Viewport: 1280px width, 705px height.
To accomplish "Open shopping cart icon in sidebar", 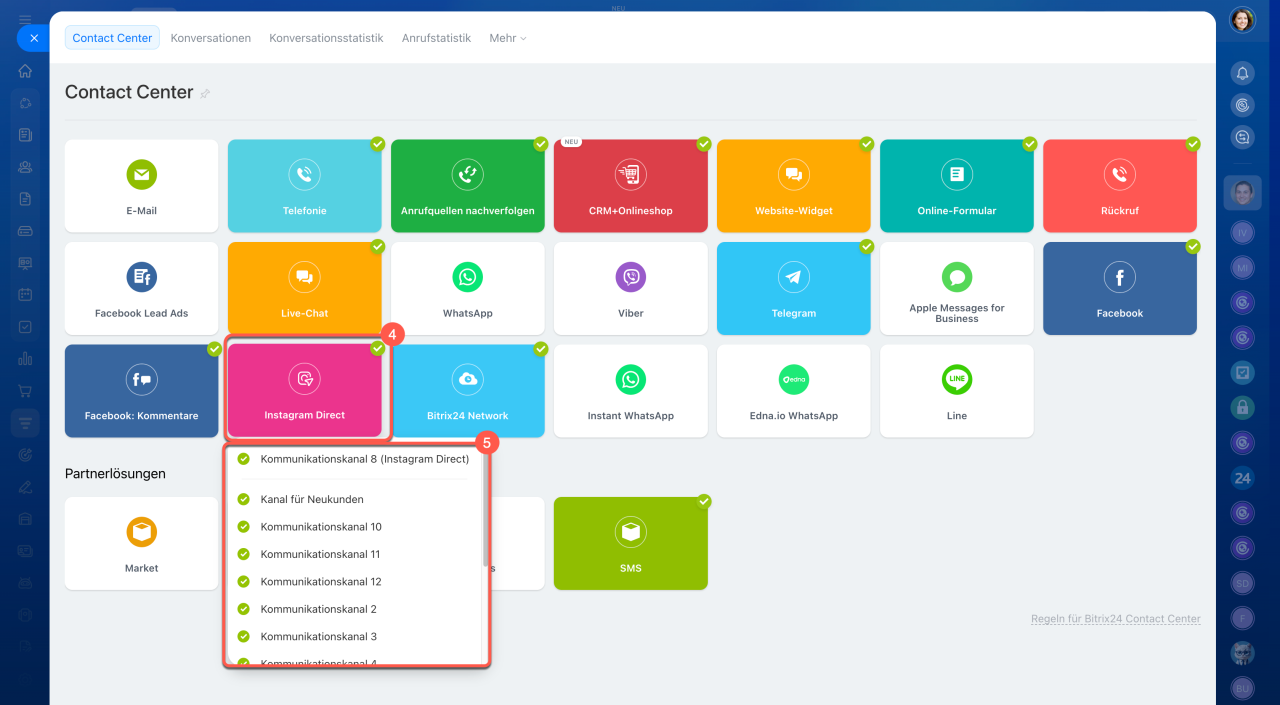I will [25, 391].
